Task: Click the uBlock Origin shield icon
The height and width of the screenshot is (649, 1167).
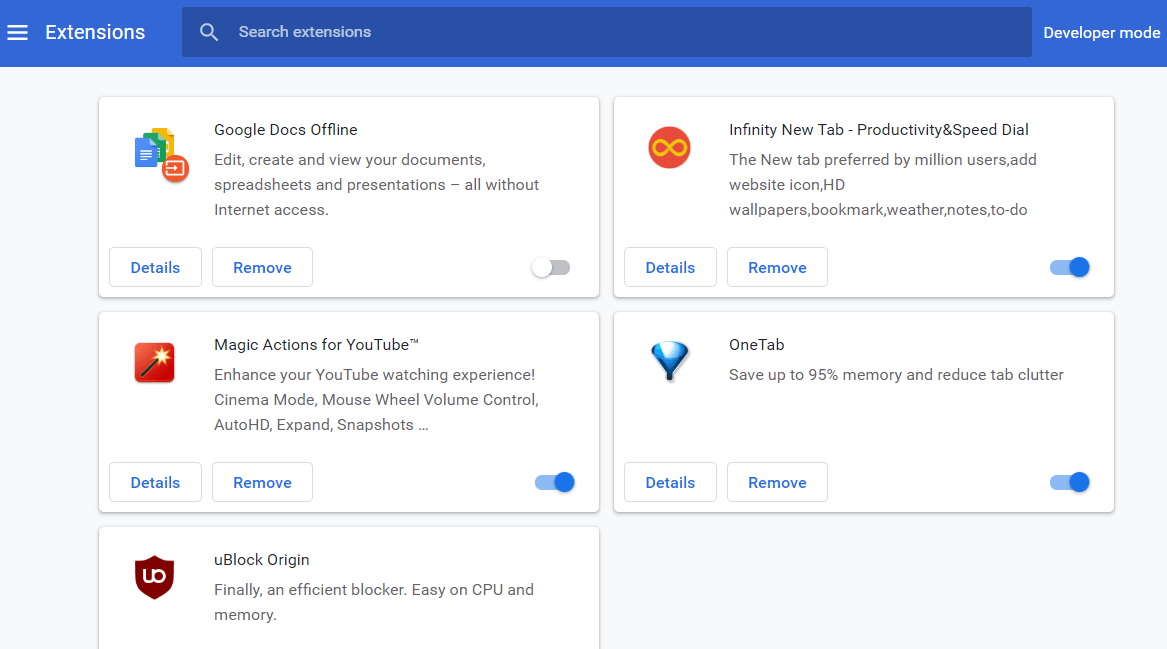Action: (155, 577)
